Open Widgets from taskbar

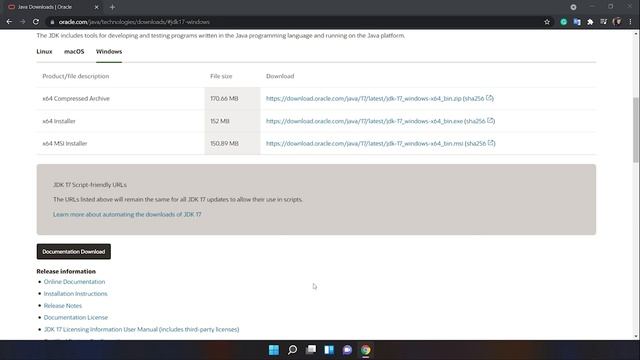329,350
